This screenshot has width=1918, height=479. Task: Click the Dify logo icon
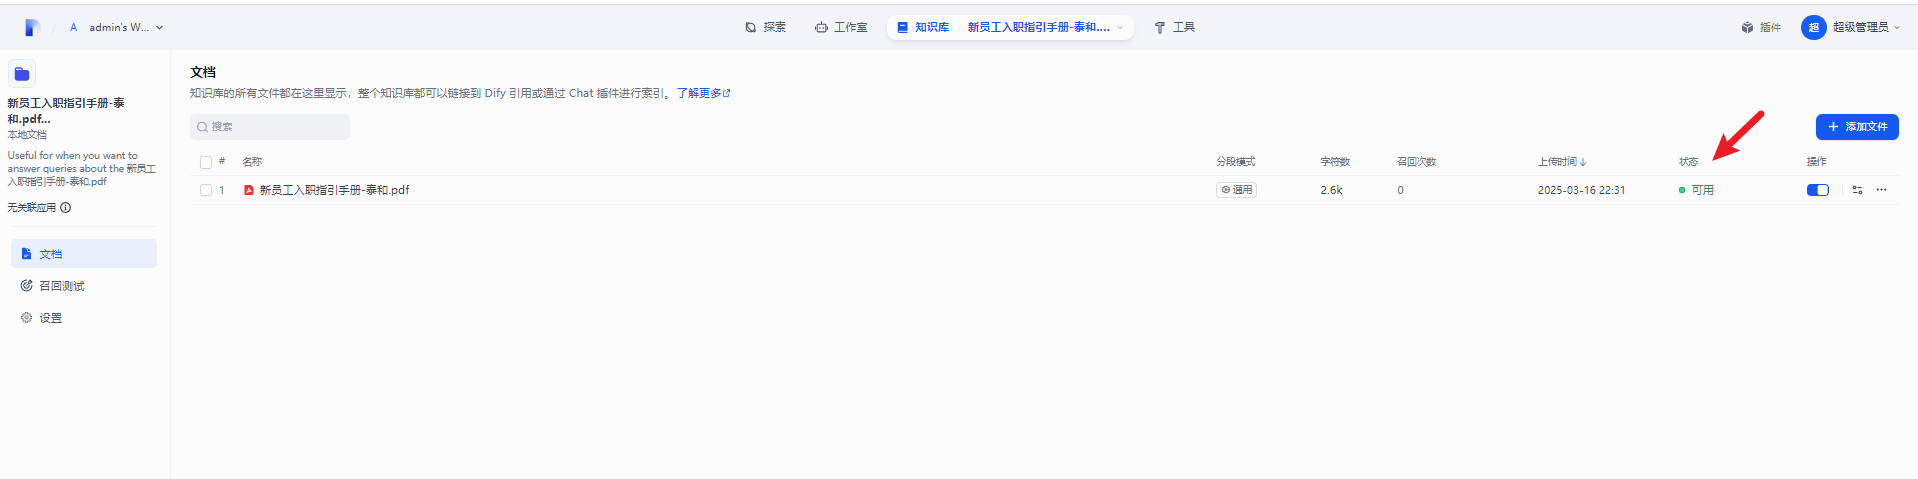32,28
